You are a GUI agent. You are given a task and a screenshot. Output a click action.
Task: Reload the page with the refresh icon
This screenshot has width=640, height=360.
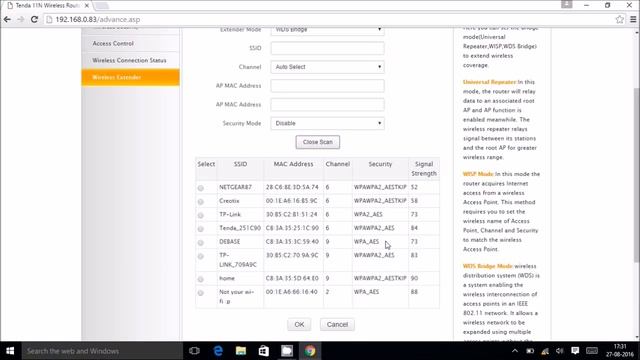pos(34,19)
